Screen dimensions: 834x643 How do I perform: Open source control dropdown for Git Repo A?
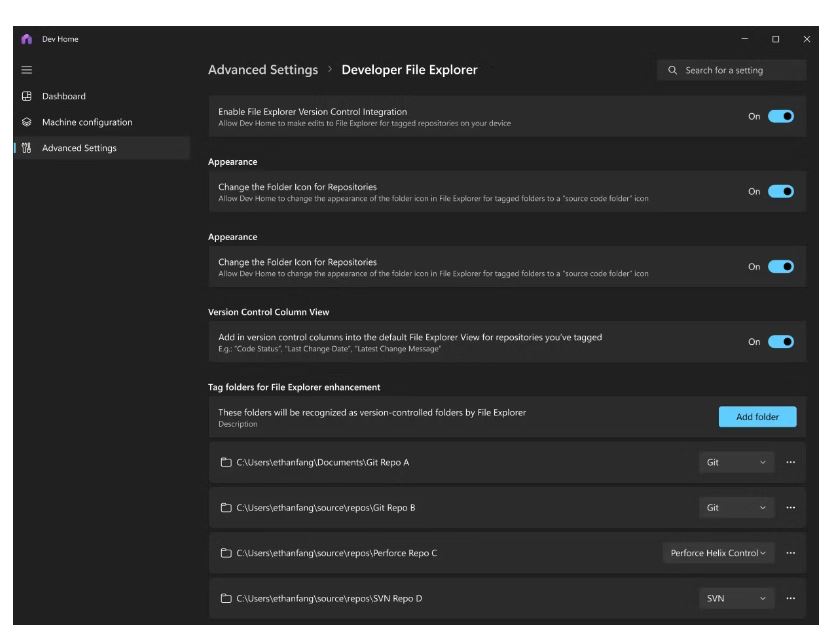coord(736,462)
